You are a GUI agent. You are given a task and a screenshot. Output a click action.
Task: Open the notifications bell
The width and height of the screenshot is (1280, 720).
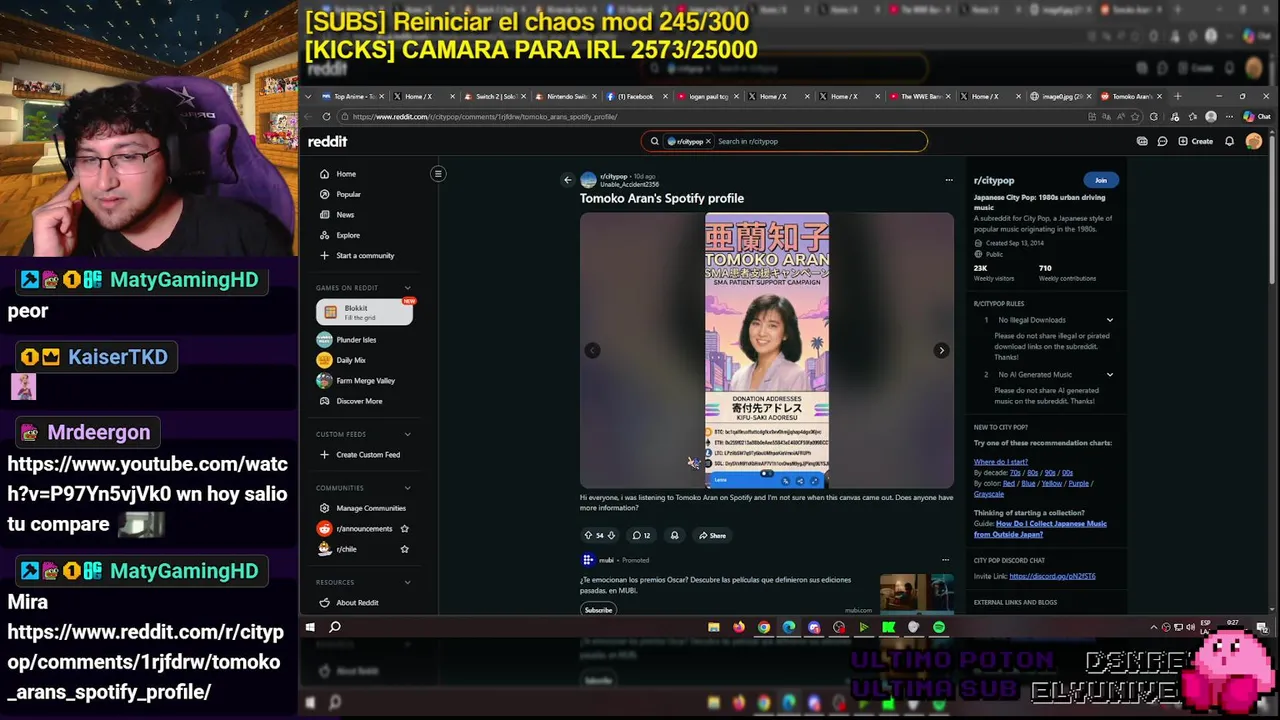pos(1229,141)
